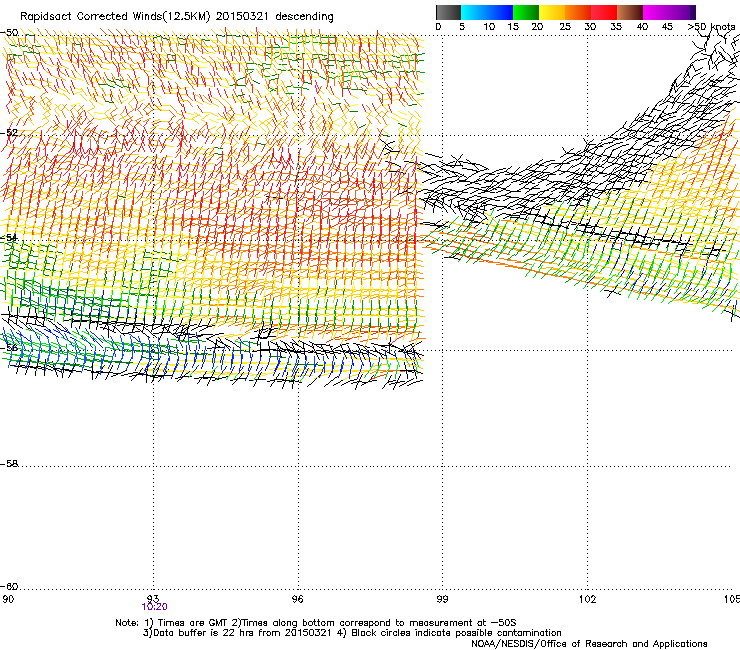740x650 pixels.
Task: Click the longitude label '90'
Action: 8,599
